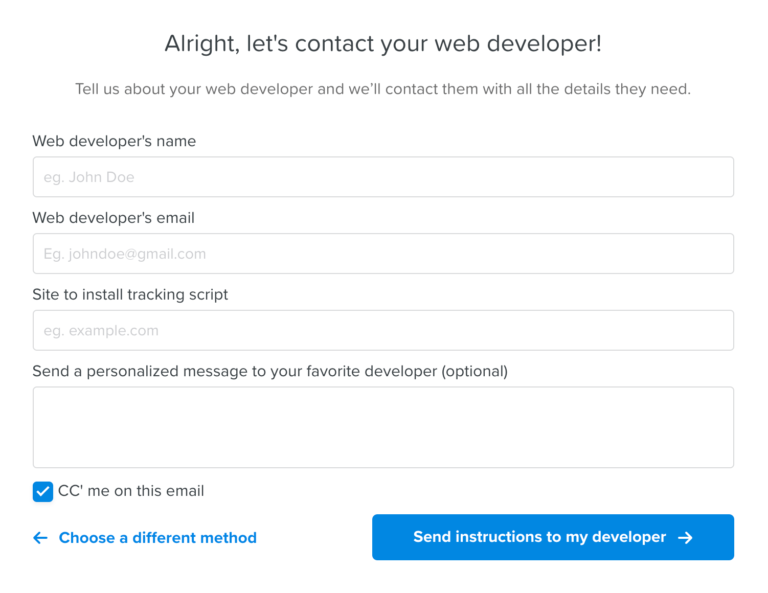
Task: Uncheck the CC' me on this email checkbox
Action: 43,492
